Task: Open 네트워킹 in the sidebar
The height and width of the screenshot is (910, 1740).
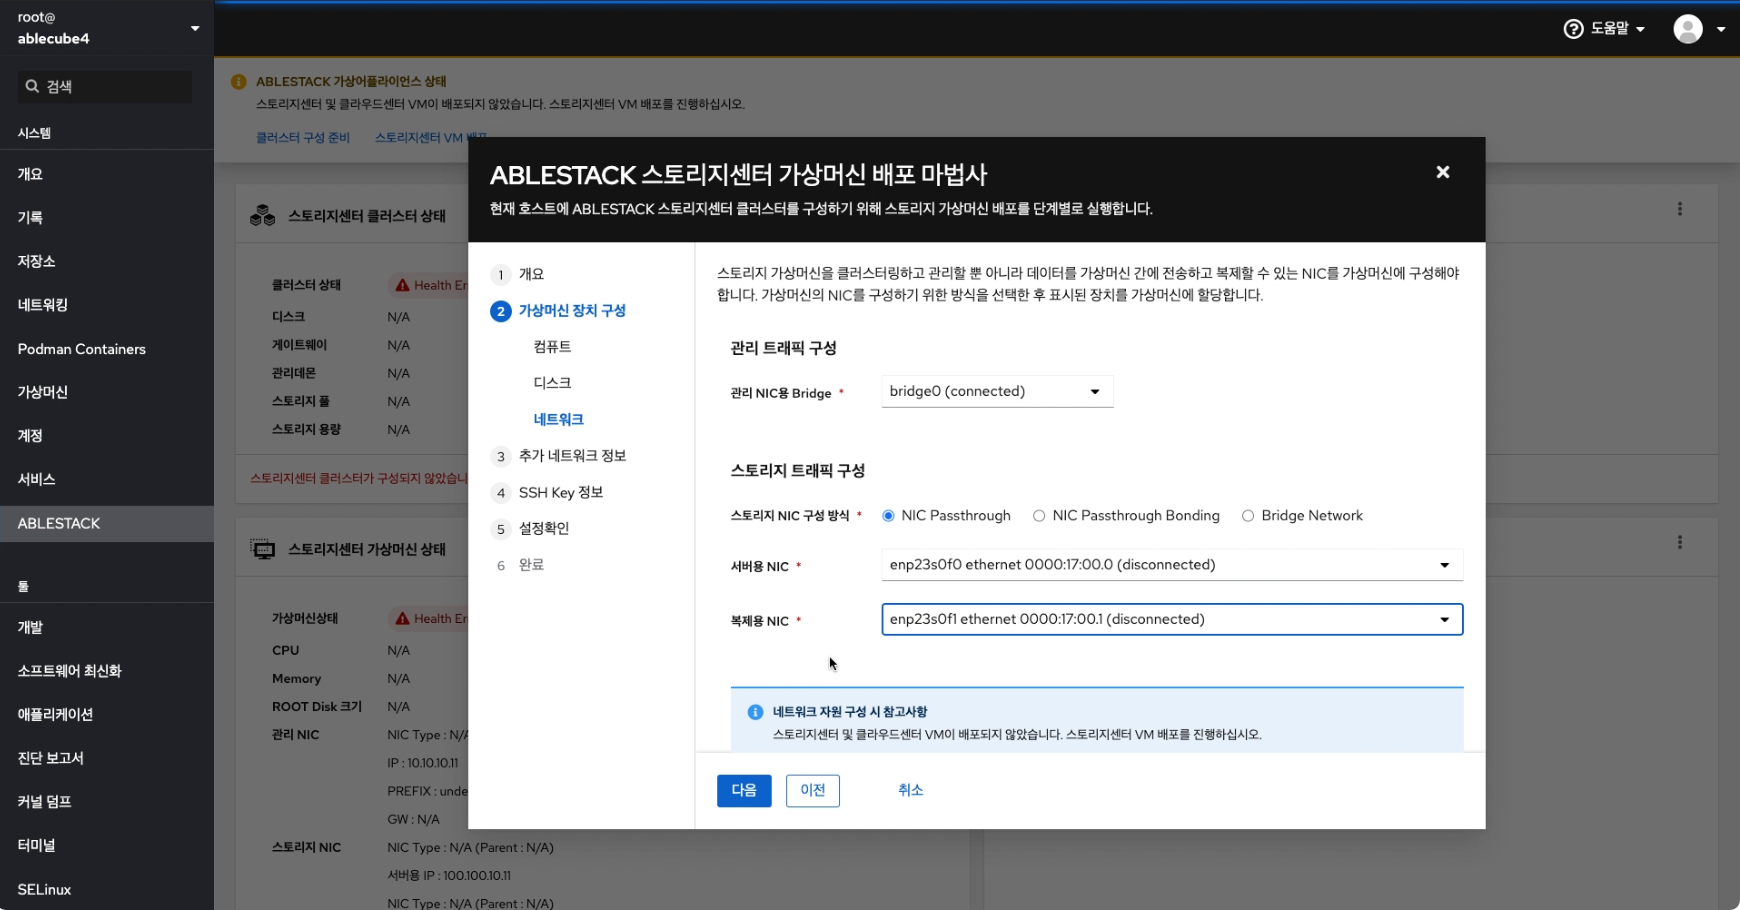Action: [107, 305]
